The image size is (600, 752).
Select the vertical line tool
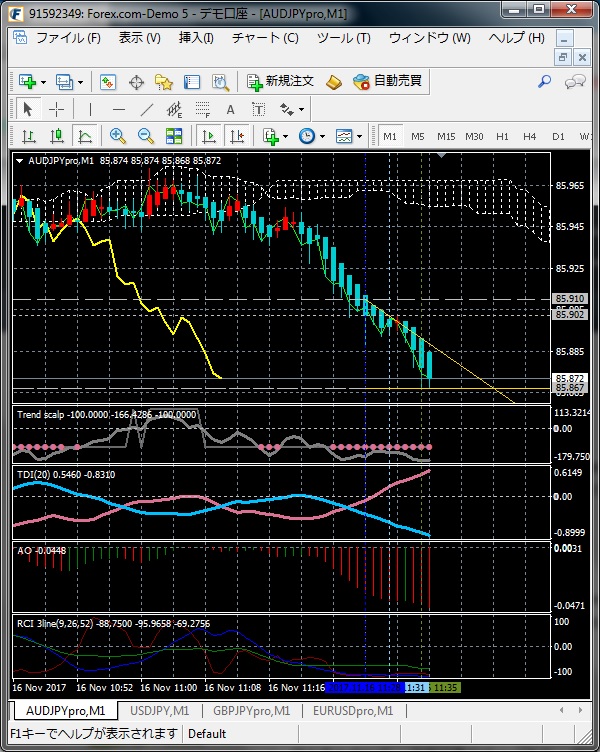[x=90, y=109]
